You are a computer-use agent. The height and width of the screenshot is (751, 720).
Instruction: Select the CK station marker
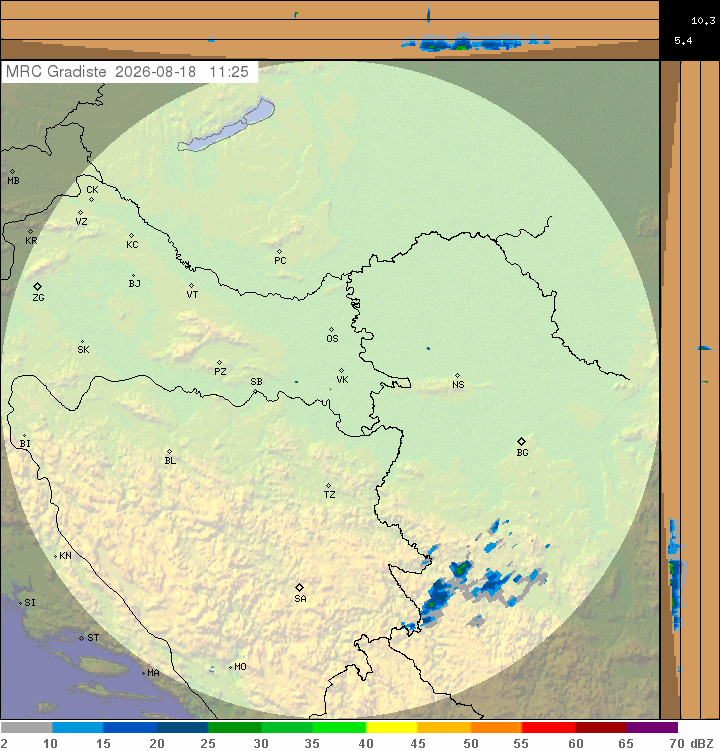(91, 200)
